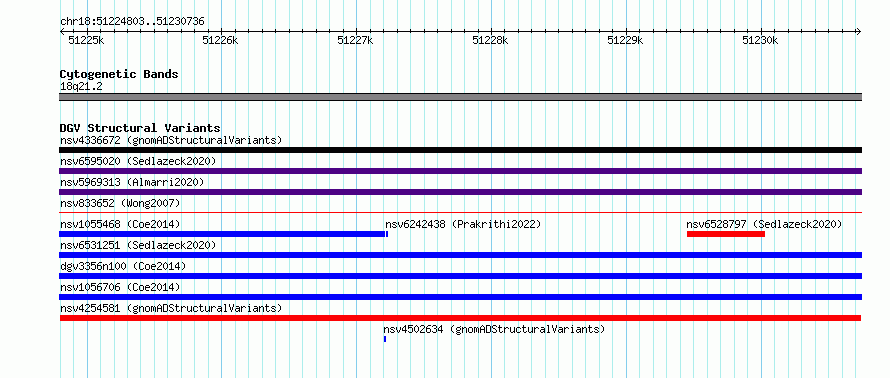Click the 51228k ruler label

(x=490, y=40)
